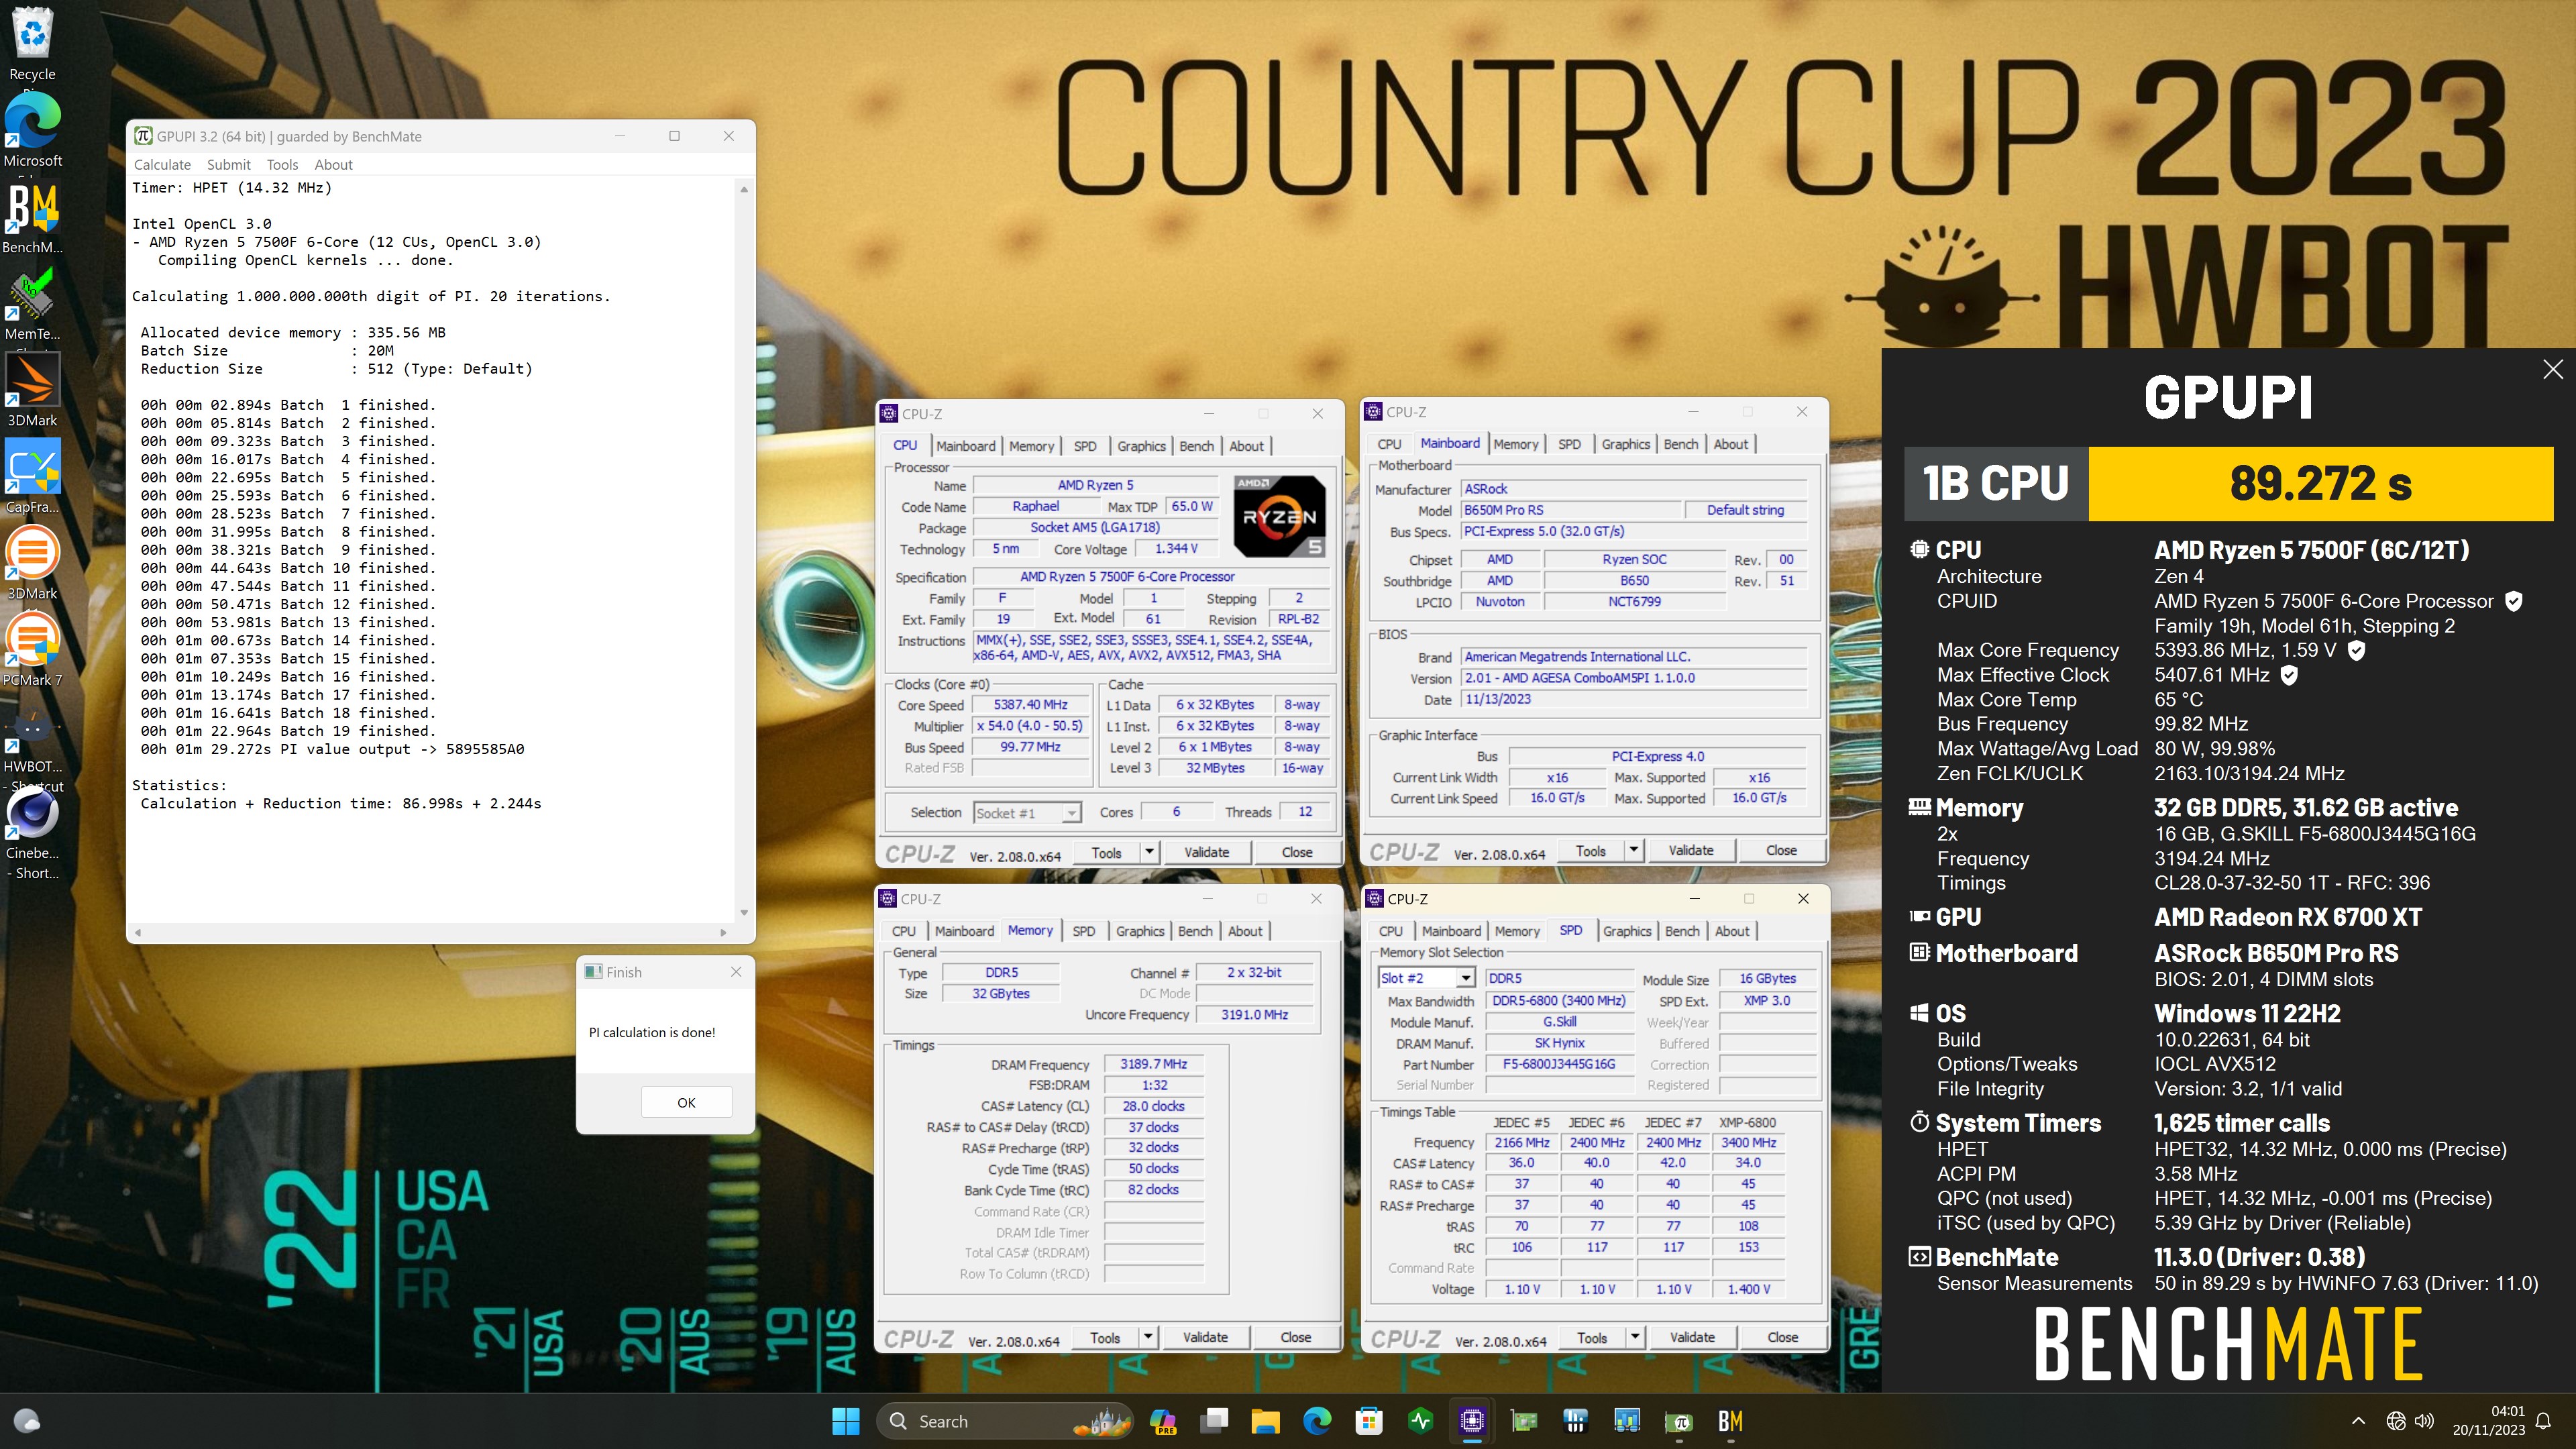
Task: Click Validate in the CPU-Z SPD window
Action: 1692,1337
